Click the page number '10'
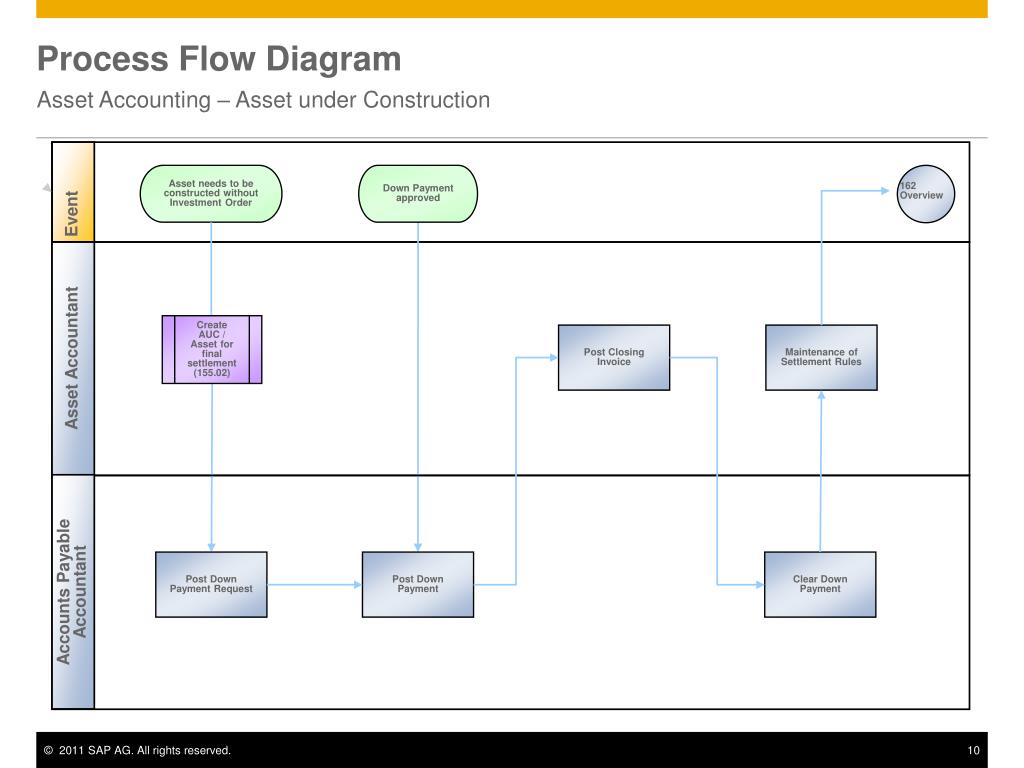The image size is (1024, 768). tap(973, 750)
